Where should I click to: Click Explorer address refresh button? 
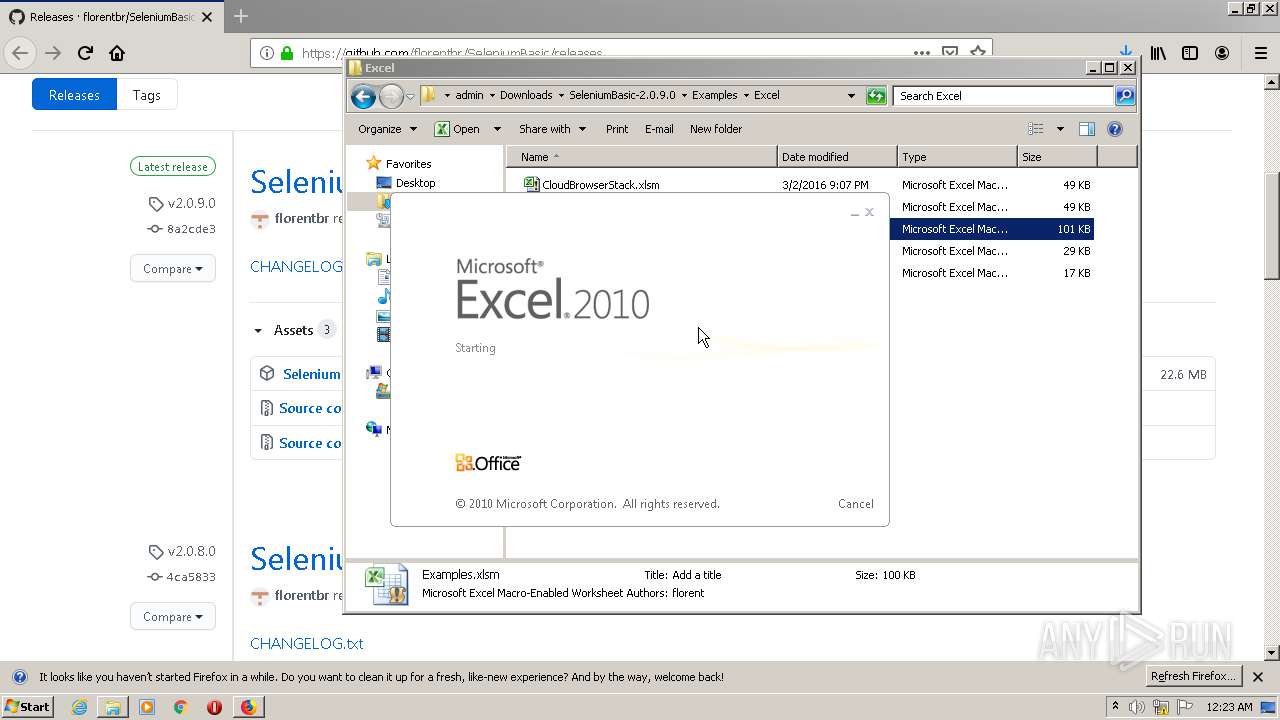[876, 96]
